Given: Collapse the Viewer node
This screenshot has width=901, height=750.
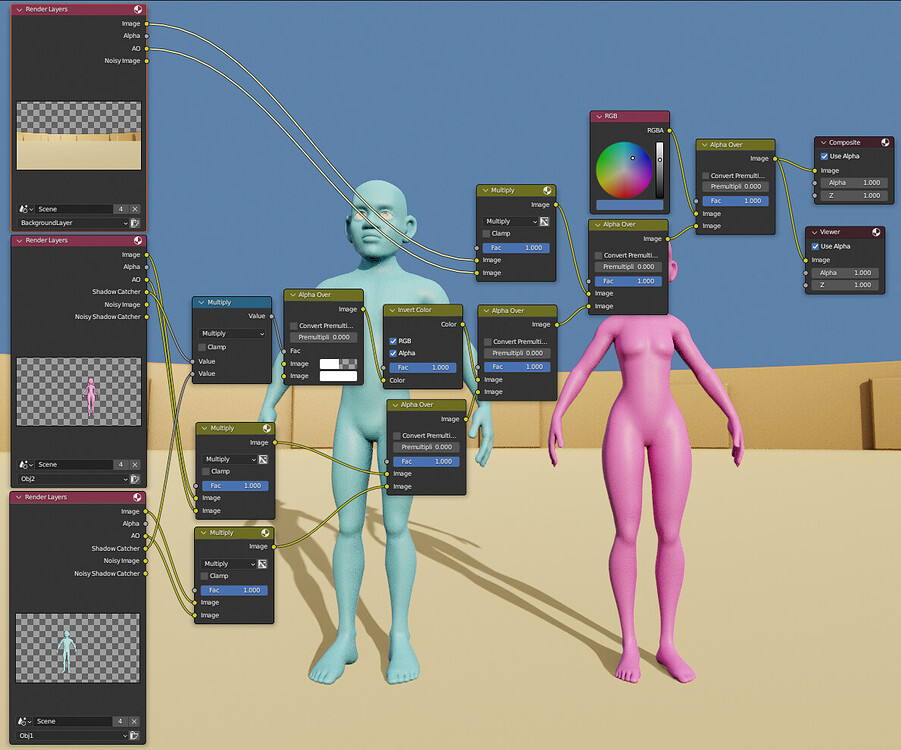Looking at the screenshot, I should point(814,232).
